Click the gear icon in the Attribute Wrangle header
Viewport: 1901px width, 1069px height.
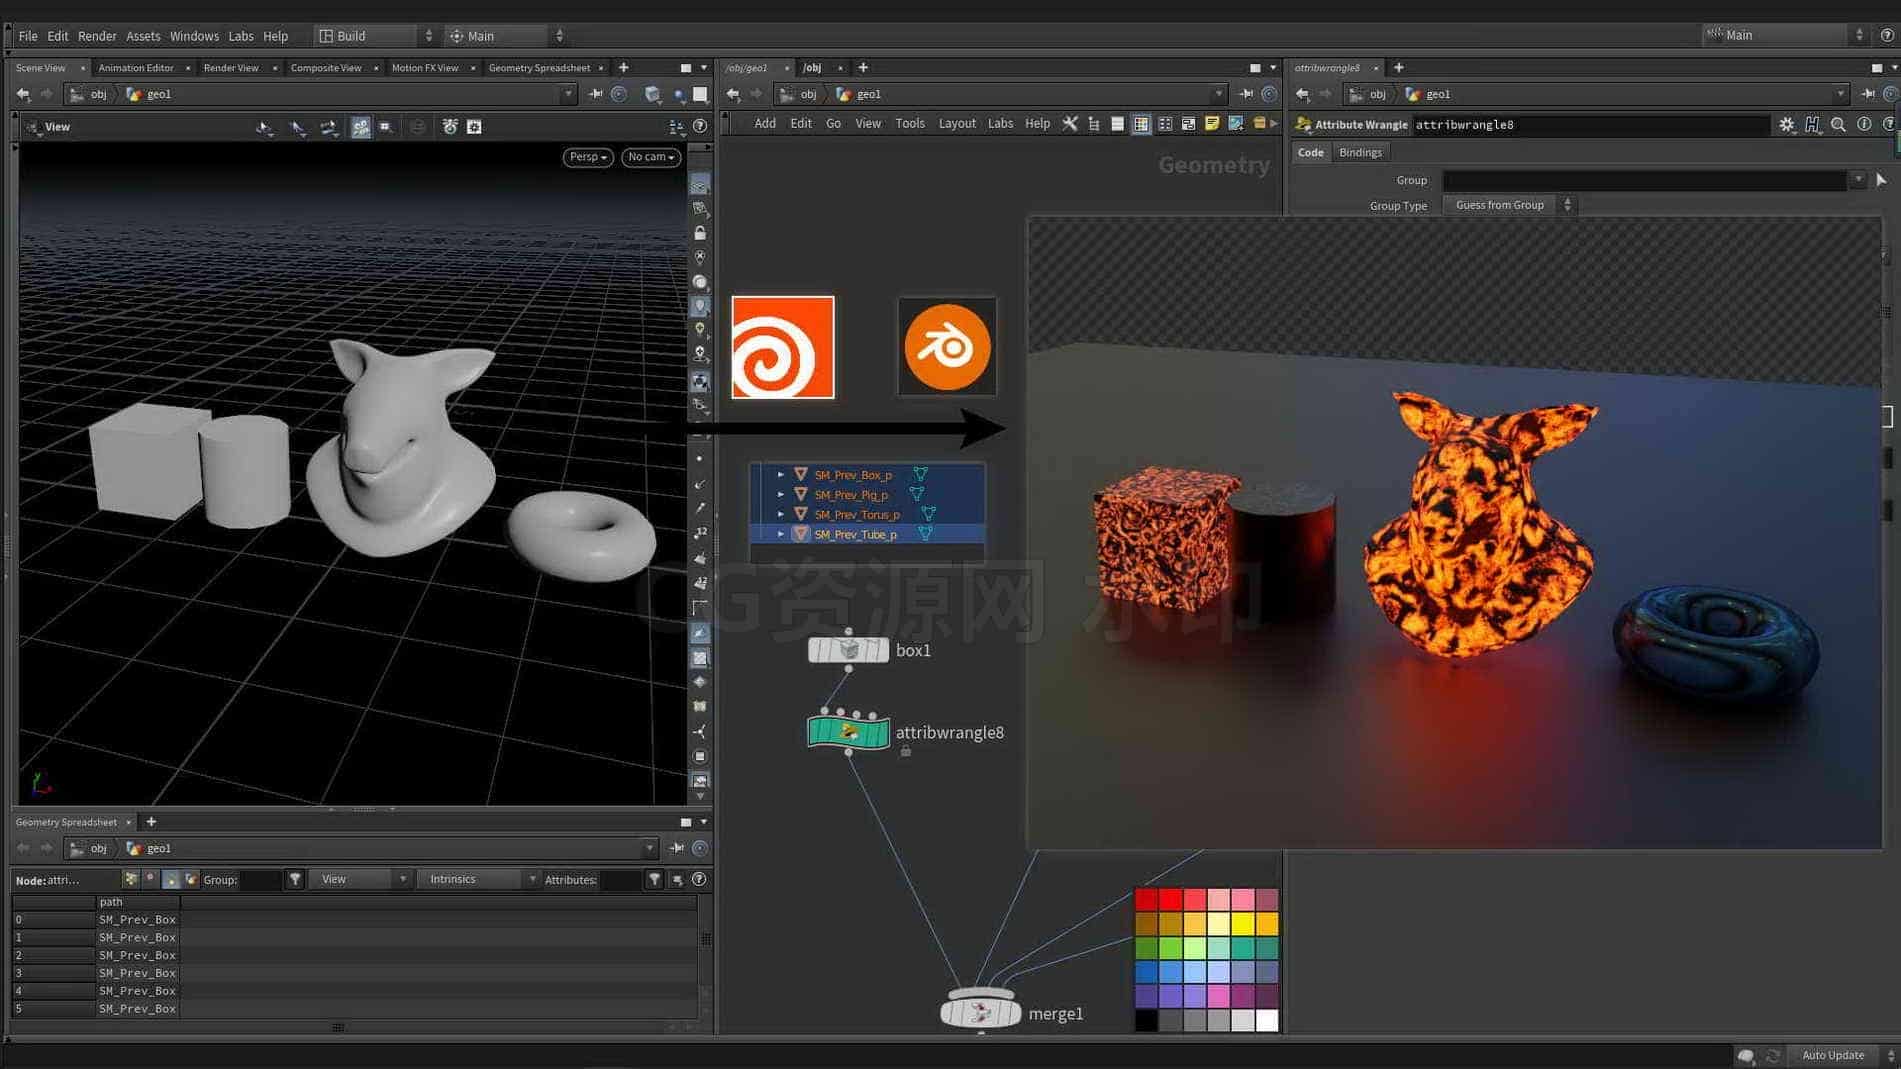coord(1787,125)
